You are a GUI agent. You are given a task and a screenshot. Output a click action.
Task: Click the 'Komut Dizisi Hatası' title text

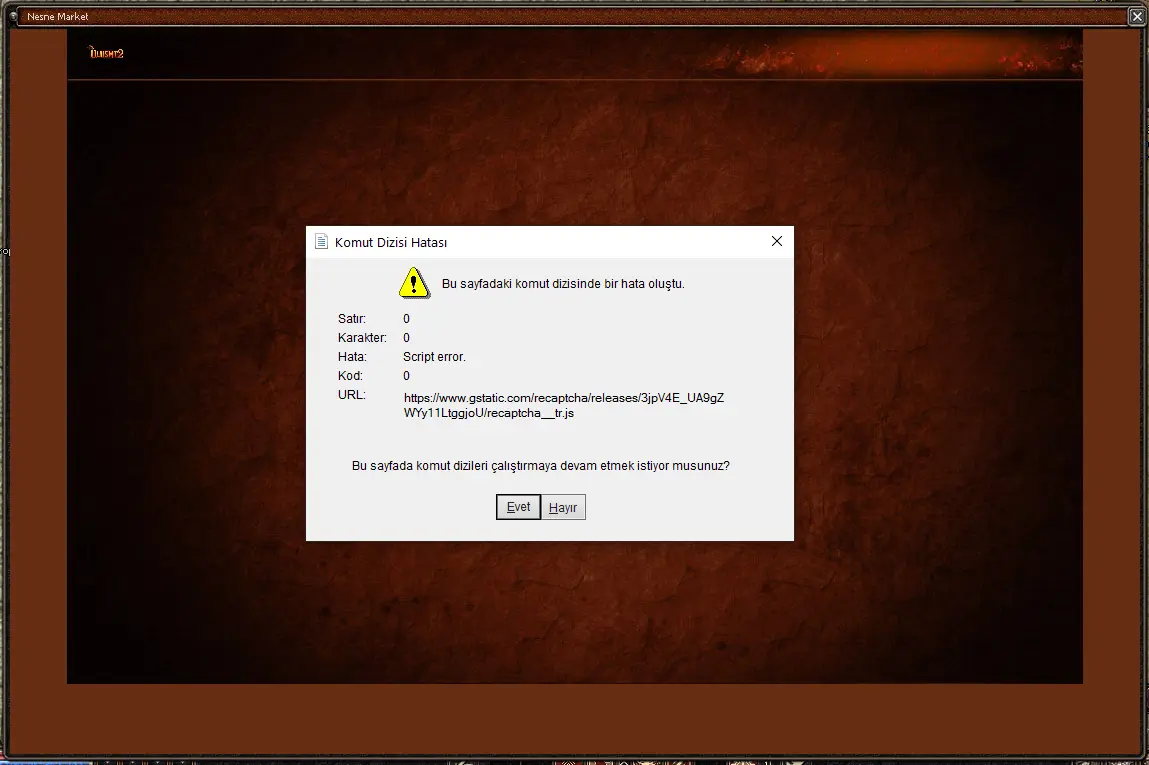[391, 243]
